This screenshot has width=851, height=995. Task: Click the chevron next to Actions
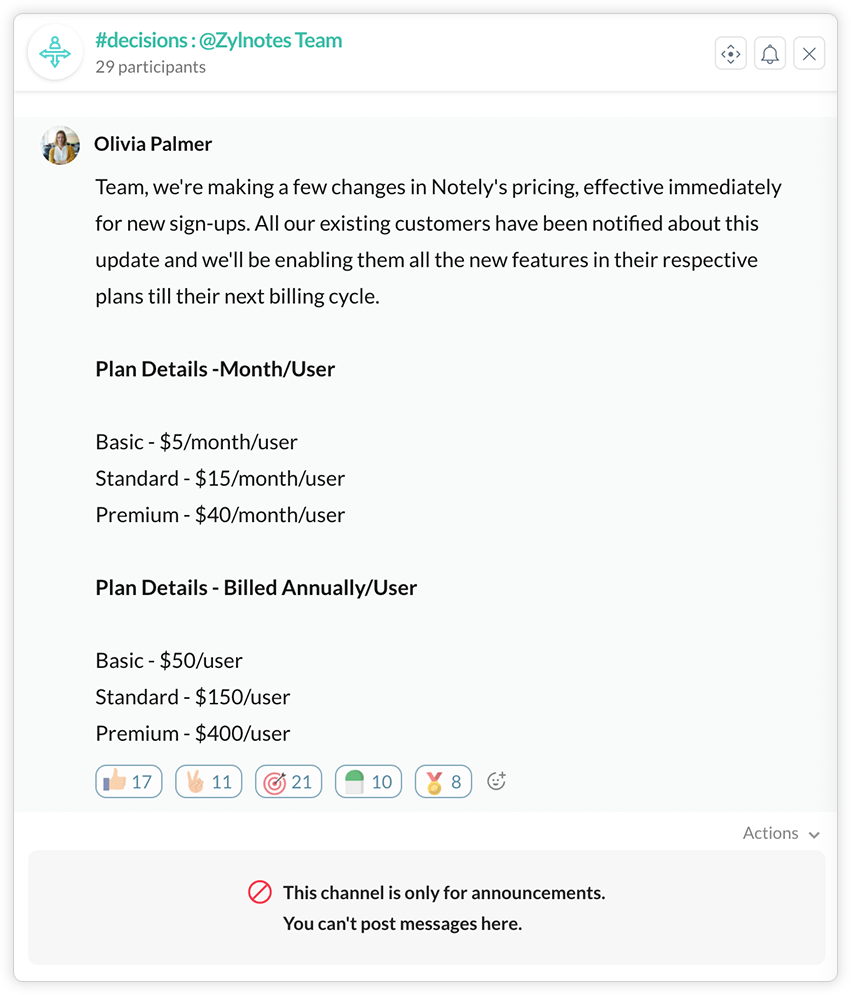click(814, 835)
